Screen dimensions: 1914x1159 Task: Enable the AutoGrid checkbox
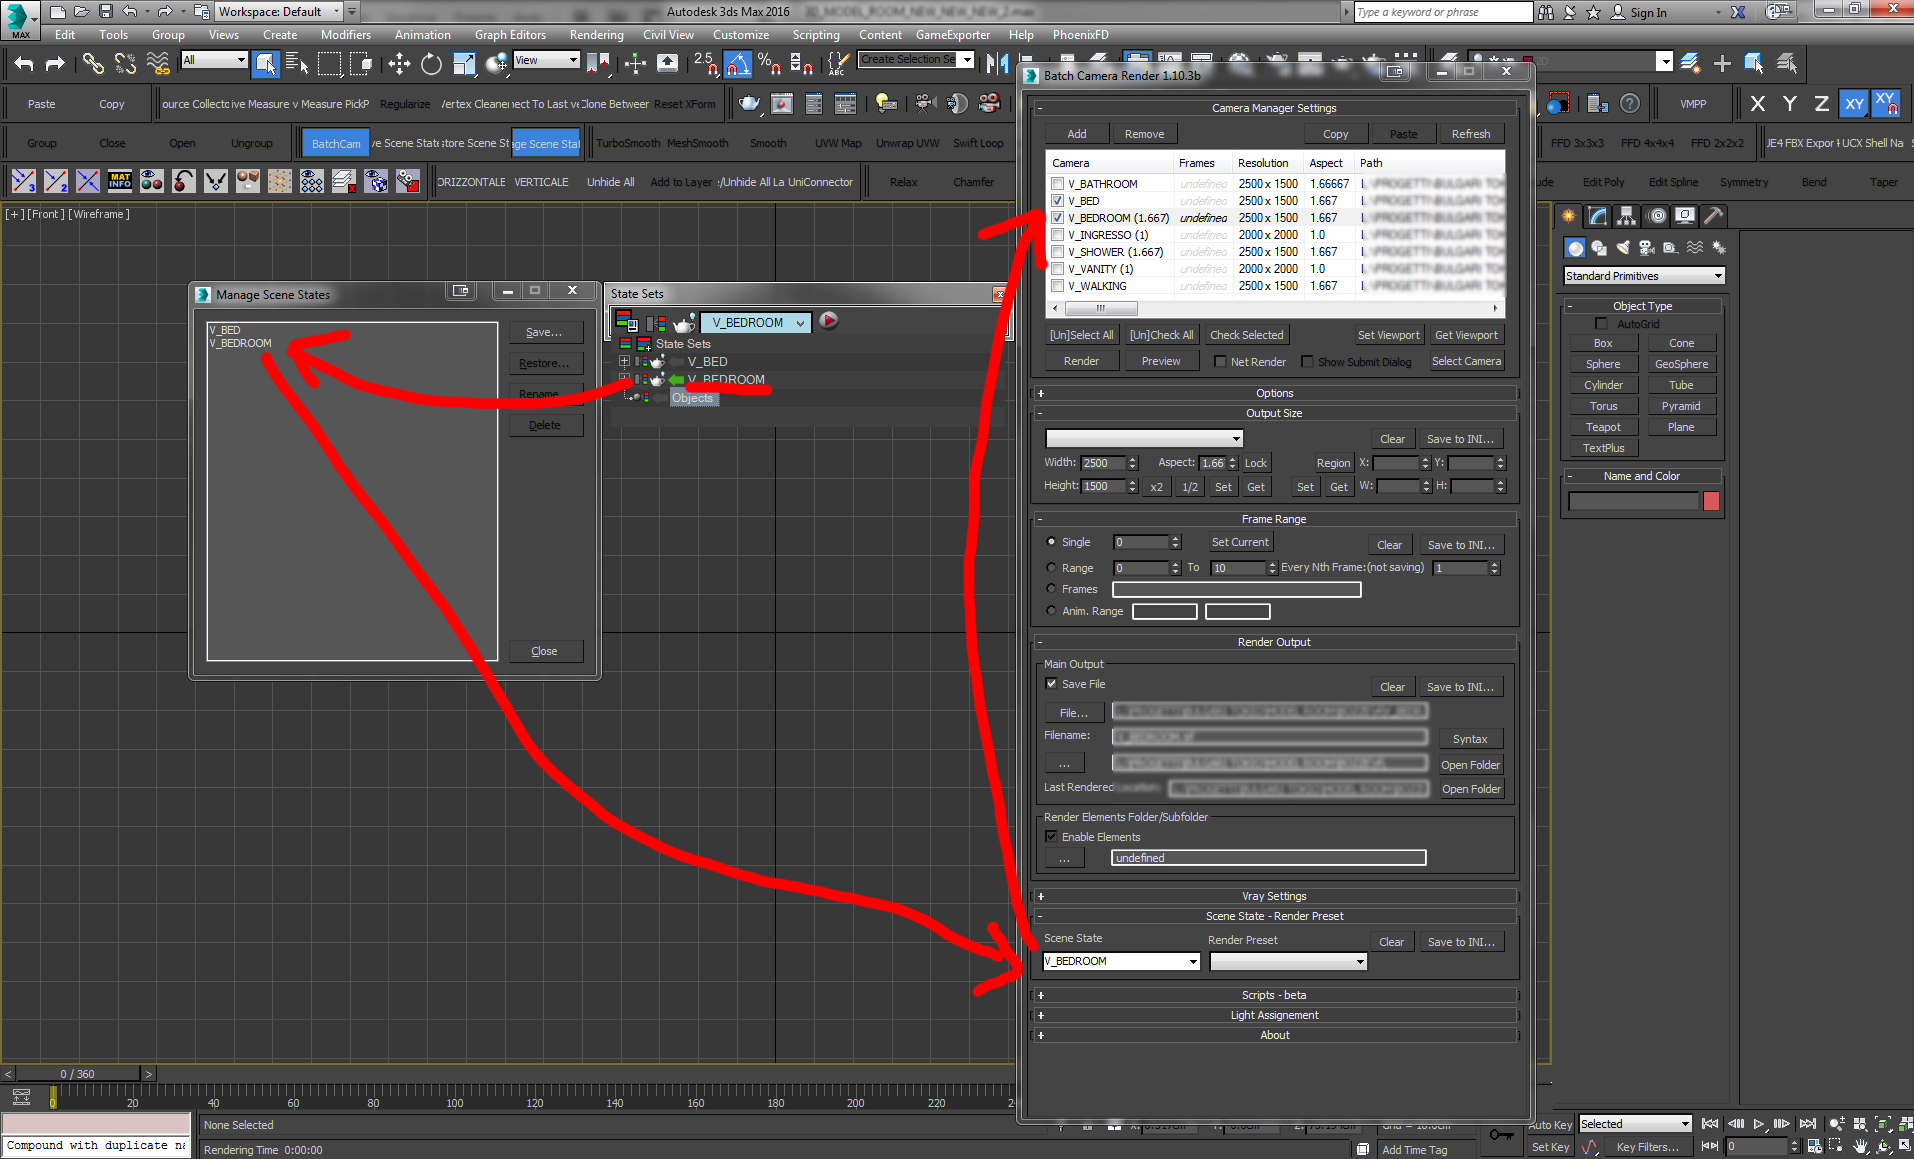tap(1601, 324)
